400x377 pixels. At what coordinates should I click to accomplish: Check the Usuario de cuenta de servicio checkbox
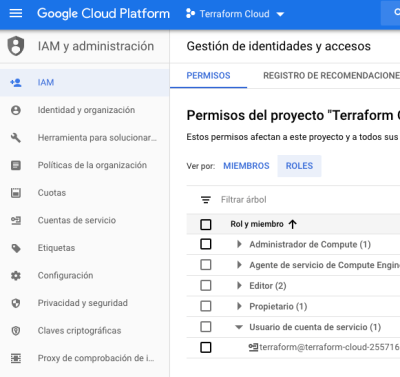[x=206, y=327]
